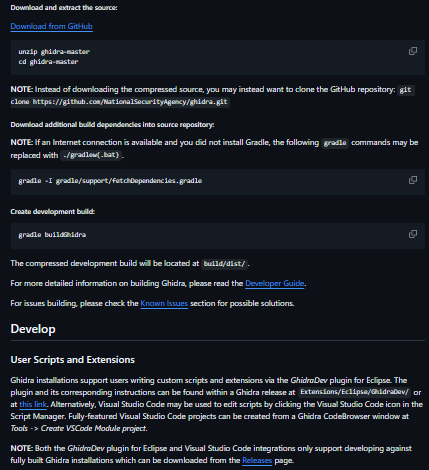Go to the Releases page link
This screenshot has height=470, width=429.
257,460
